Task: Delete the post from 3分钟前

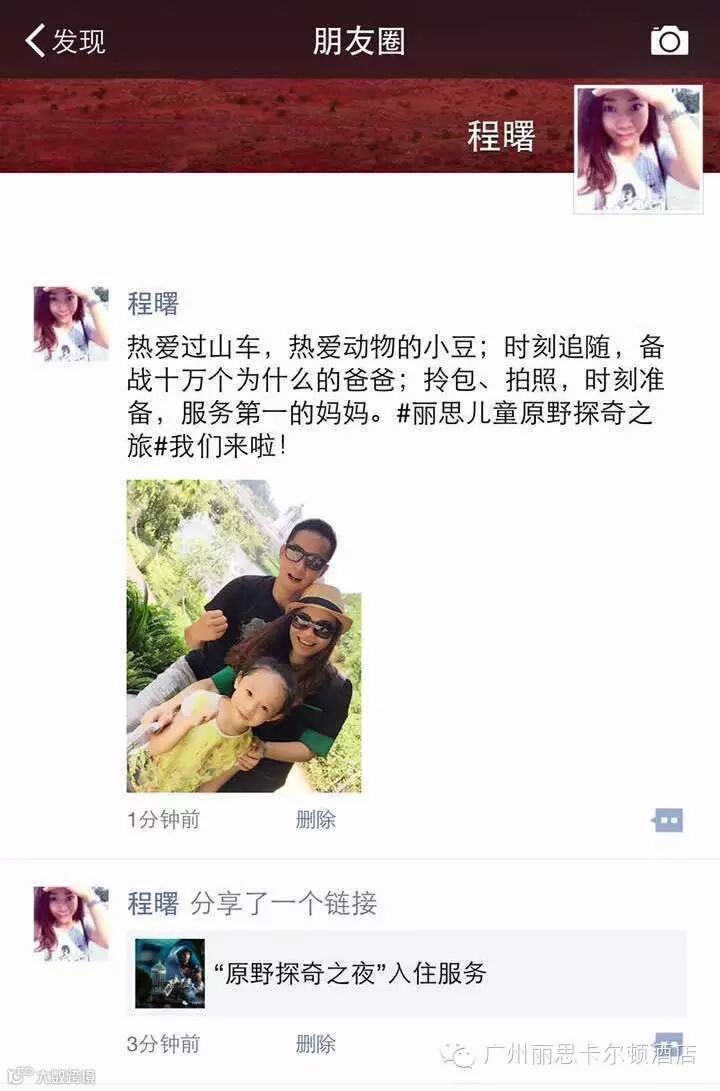Action: coord(315,1044)
